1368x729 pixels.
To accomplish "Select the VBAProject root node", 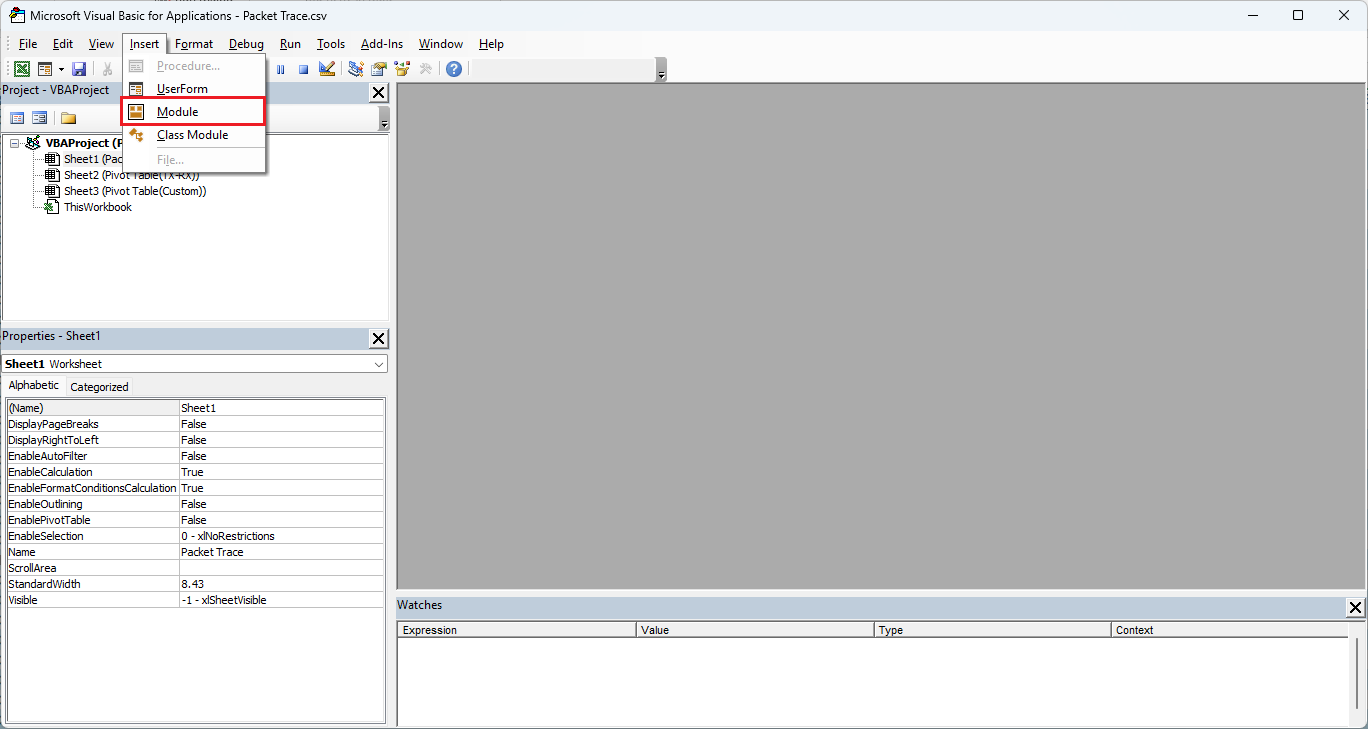I will [x=84, y=143].
